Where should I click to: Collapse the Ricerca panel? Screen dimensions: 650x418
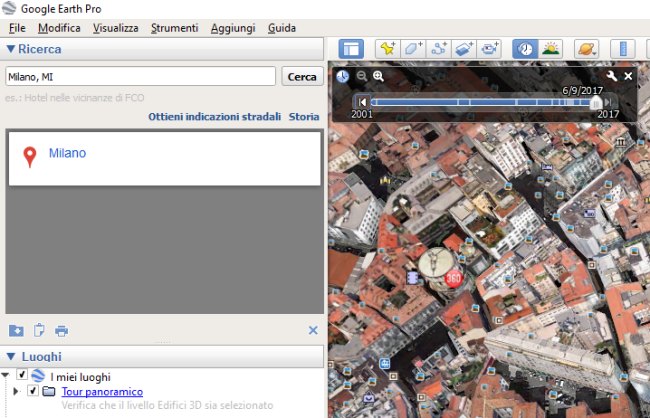pyautogui.click(x=11, y=49)
